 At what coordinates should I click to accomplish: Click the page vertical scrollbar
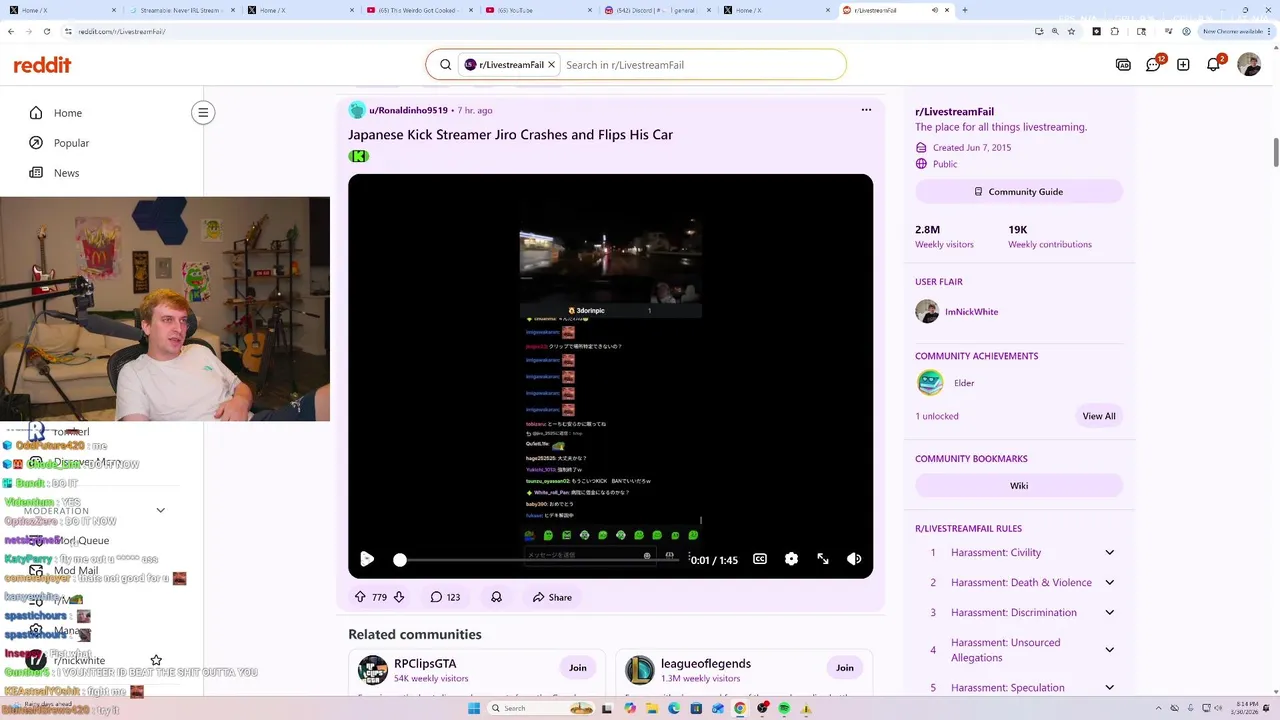pos(1275,153)
